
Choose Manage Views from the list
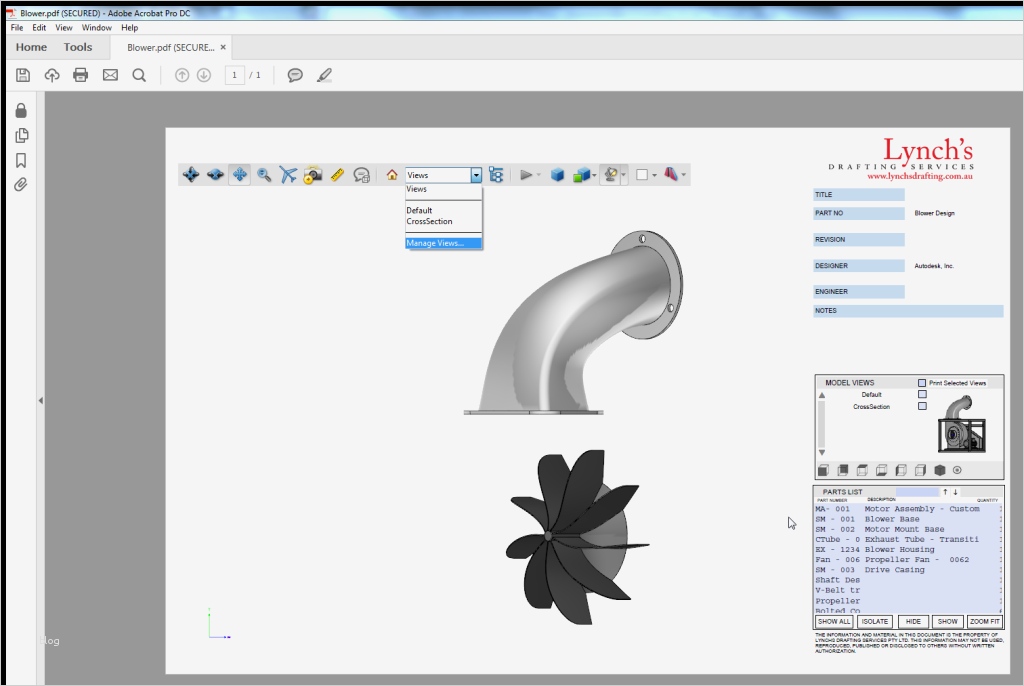436,243
